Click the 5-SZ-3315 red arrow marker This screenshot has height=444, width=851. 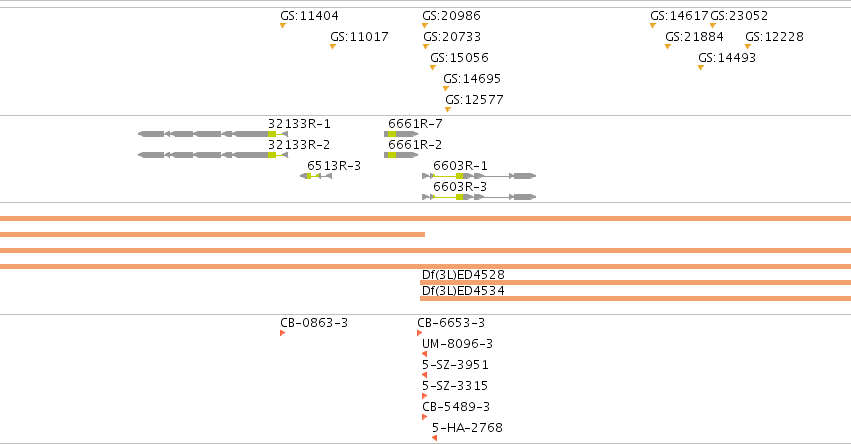424,396
